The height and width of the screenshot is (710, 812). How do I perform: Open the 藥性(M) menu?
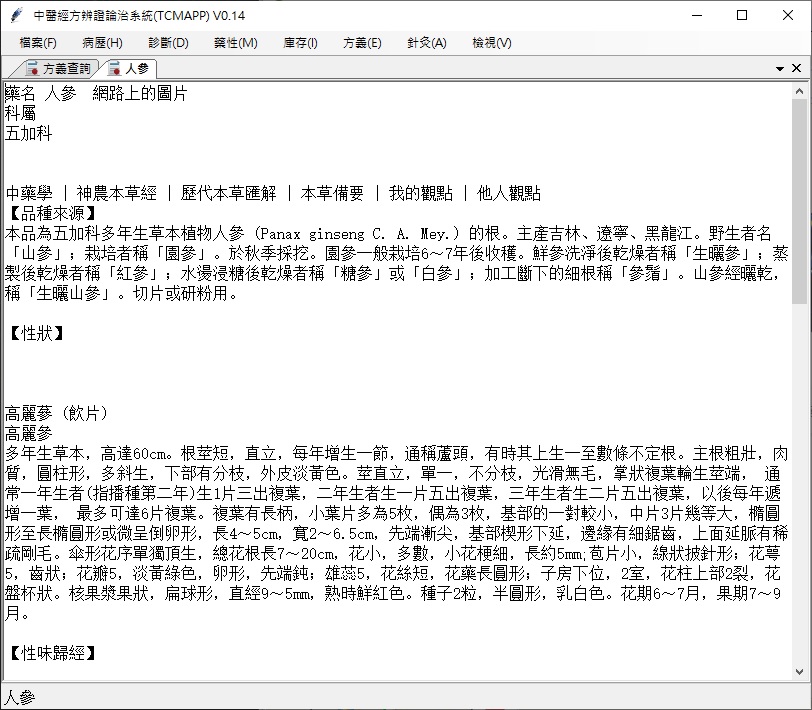click(x=235, y=43)
